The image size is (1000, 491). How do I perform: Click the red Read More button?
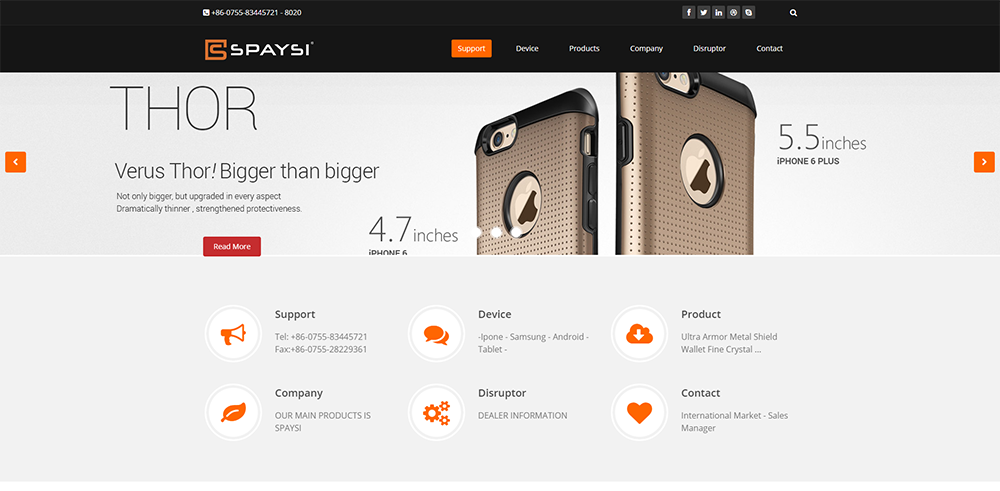click(232, 246)
